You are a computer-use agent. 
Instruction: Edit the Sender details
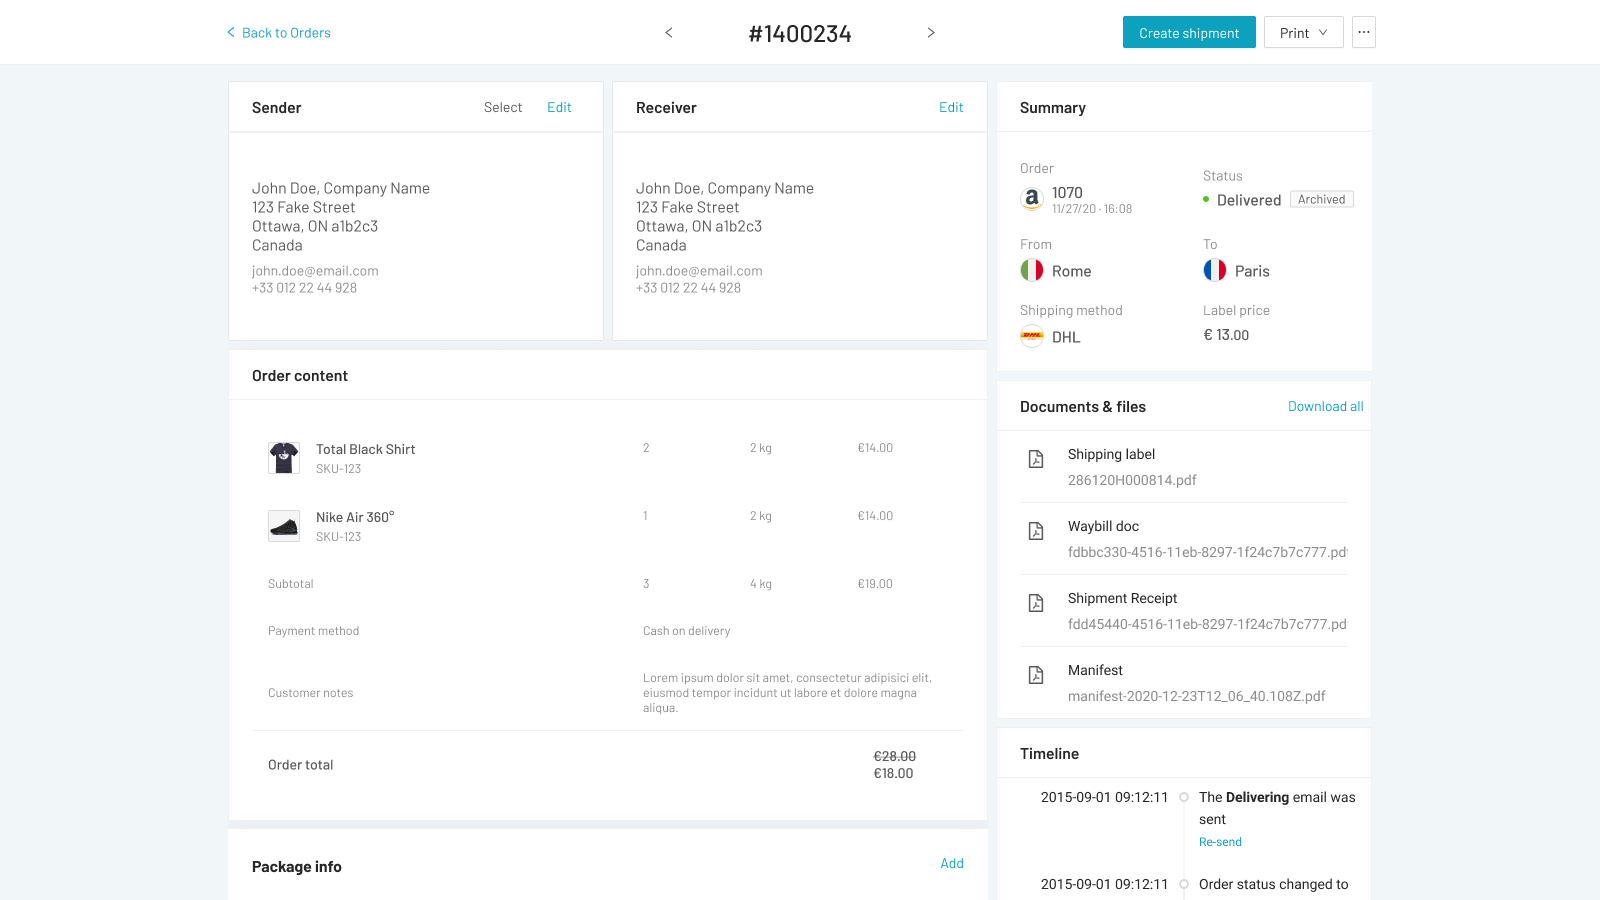pos(559,107)
